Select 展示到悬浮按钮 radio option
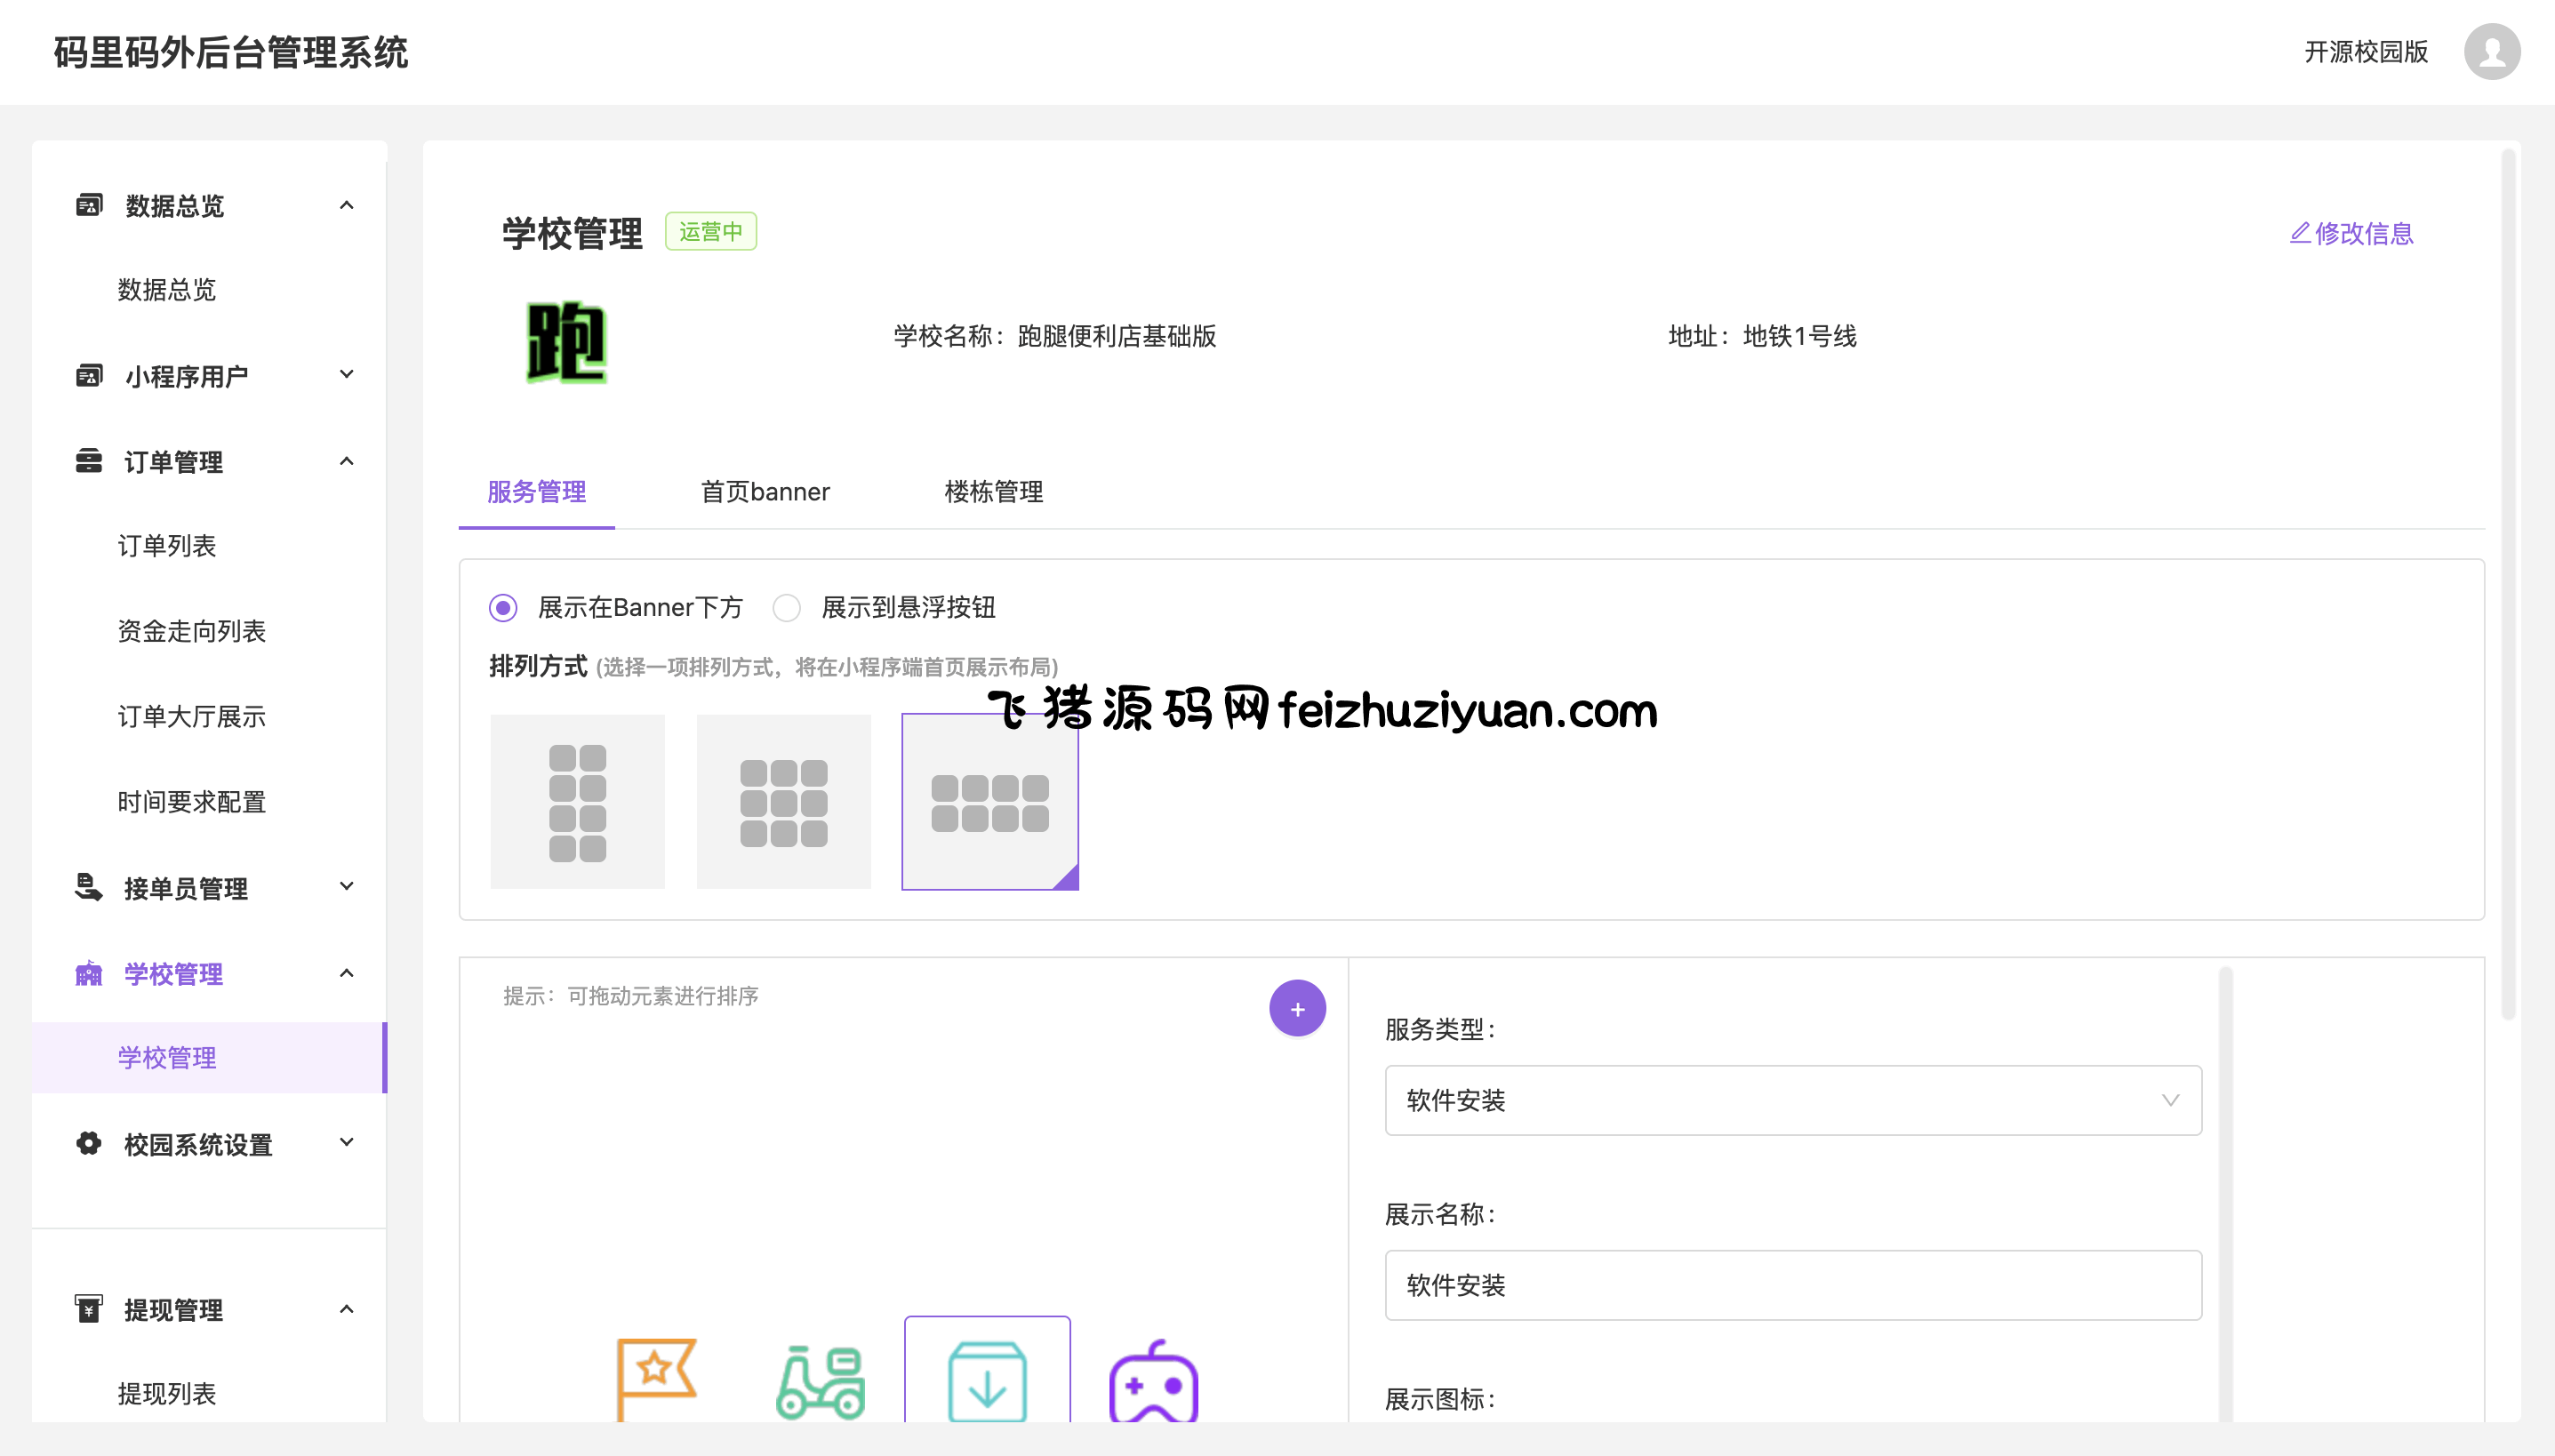This screenshot has height=1456, width=2555. pos(787,608)
